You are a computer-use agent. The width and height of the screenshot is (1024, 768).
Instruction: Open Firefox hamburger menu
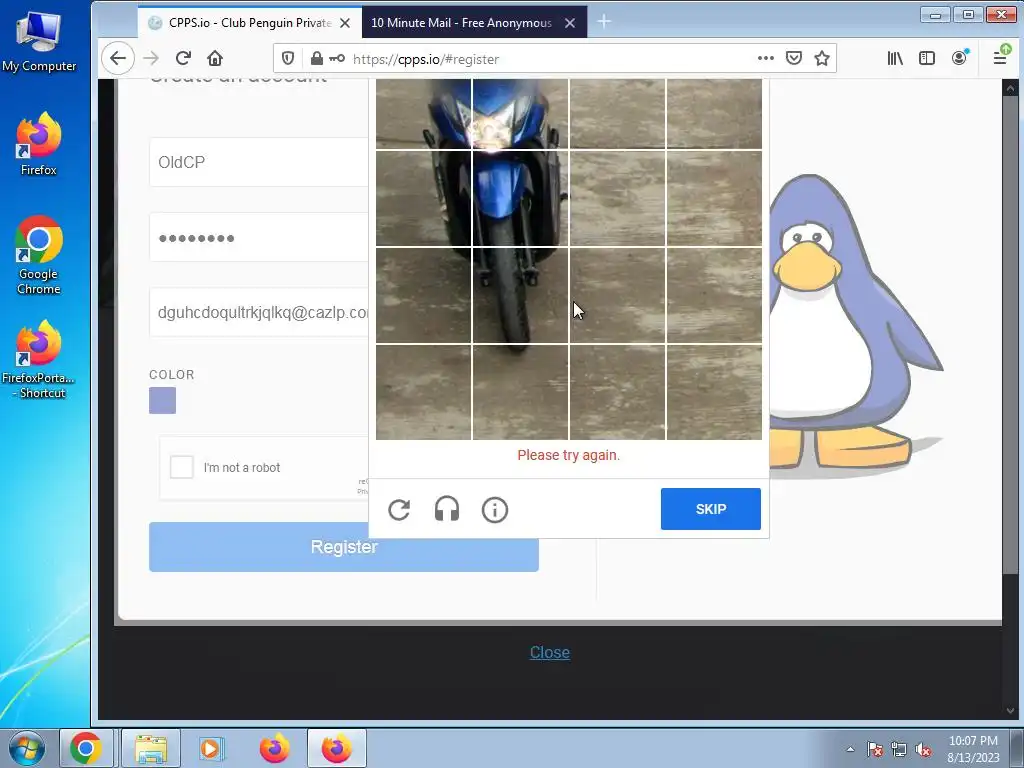click(x=1000, y=57)
